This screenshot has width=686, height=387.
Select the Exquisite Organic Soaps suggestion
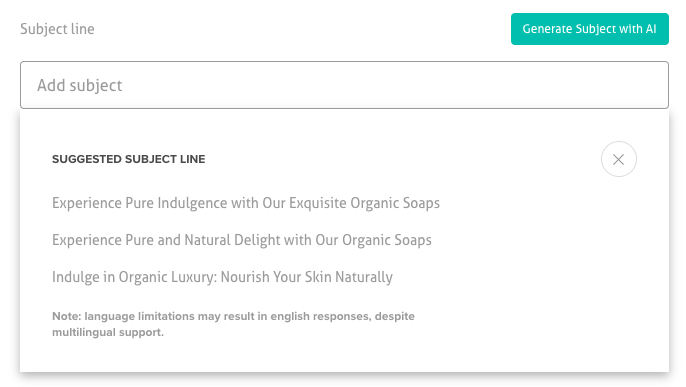point(246,203)
